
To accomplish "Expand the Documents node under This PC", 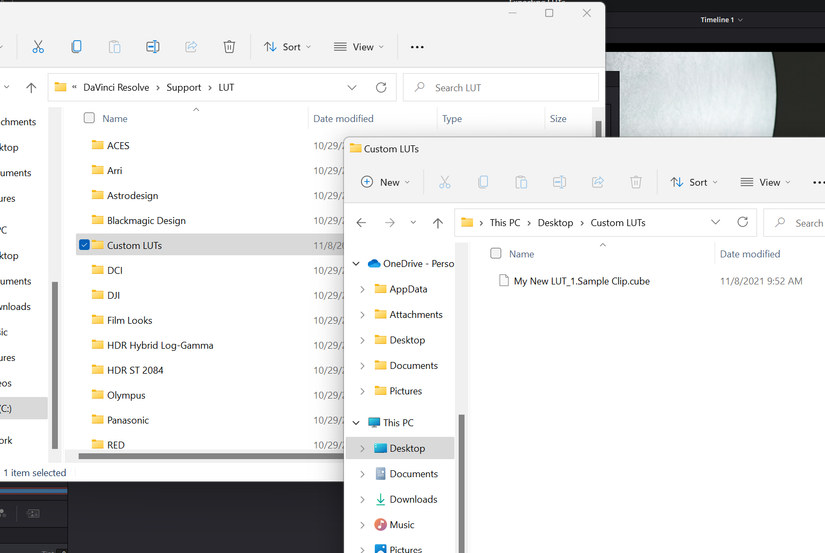I will point(362,474).
